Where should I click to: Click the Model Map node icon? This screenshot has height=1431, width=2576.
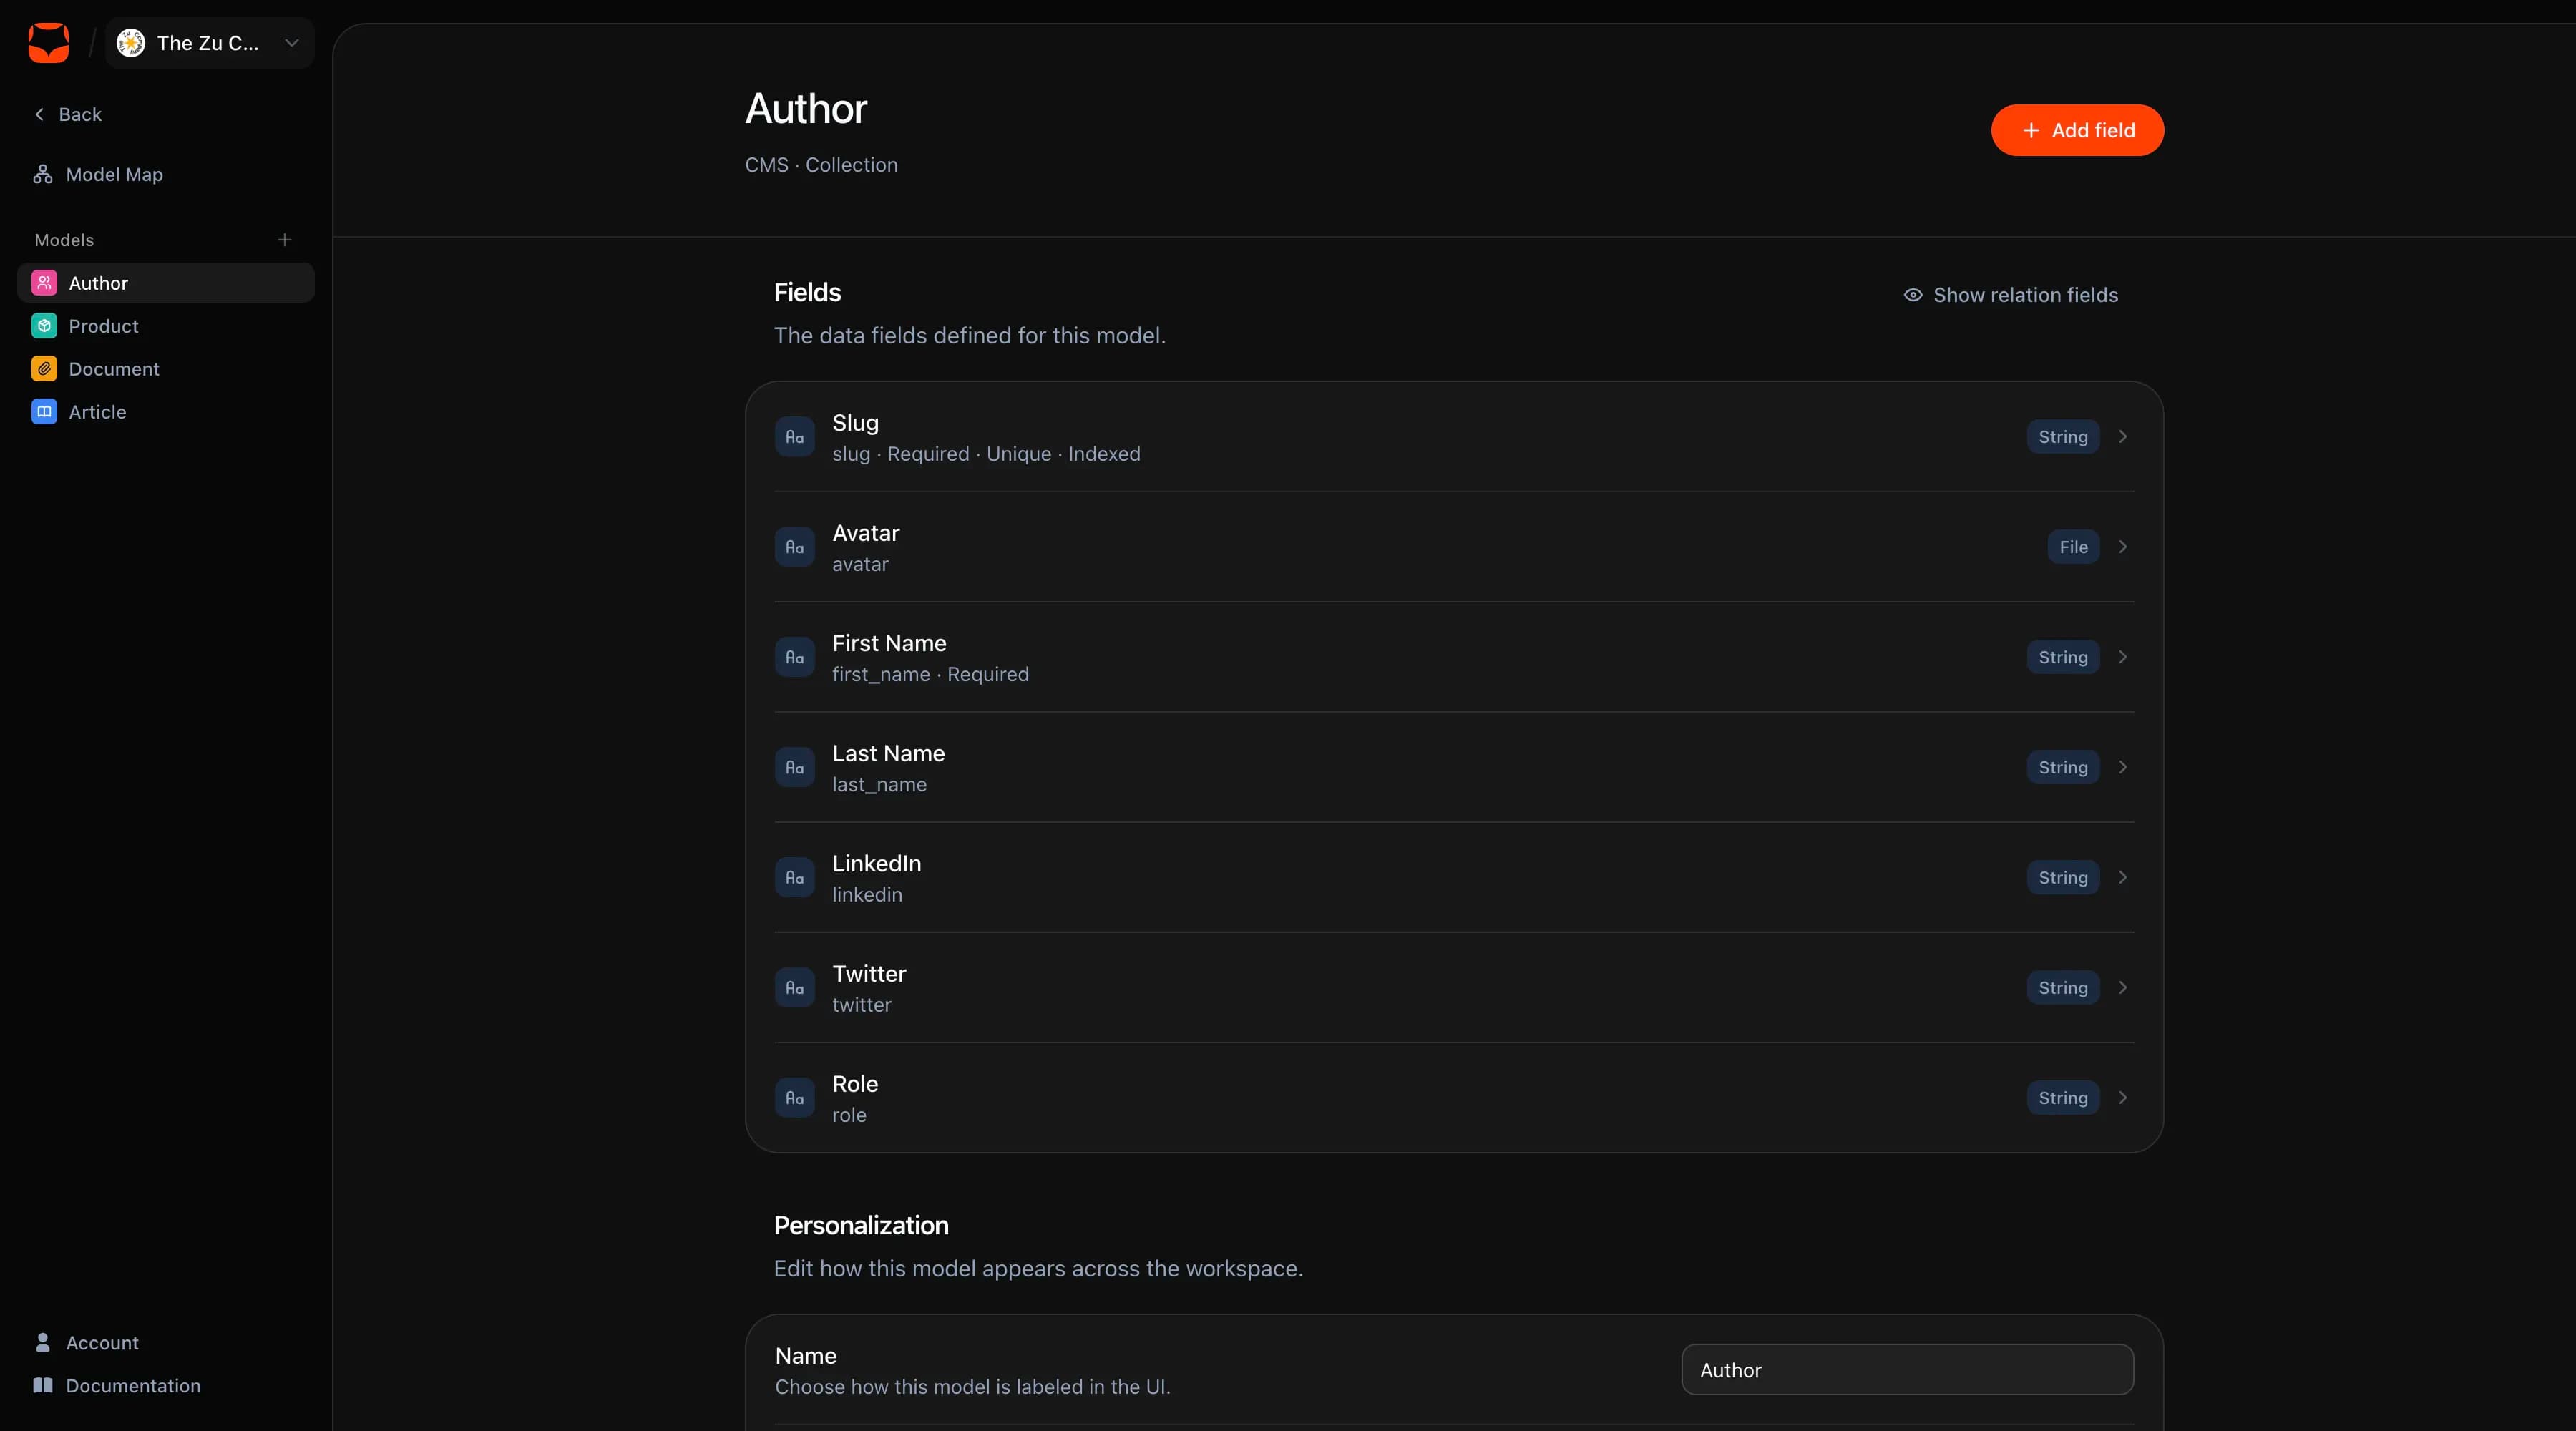pyautogui.click(x=43, y=174)
